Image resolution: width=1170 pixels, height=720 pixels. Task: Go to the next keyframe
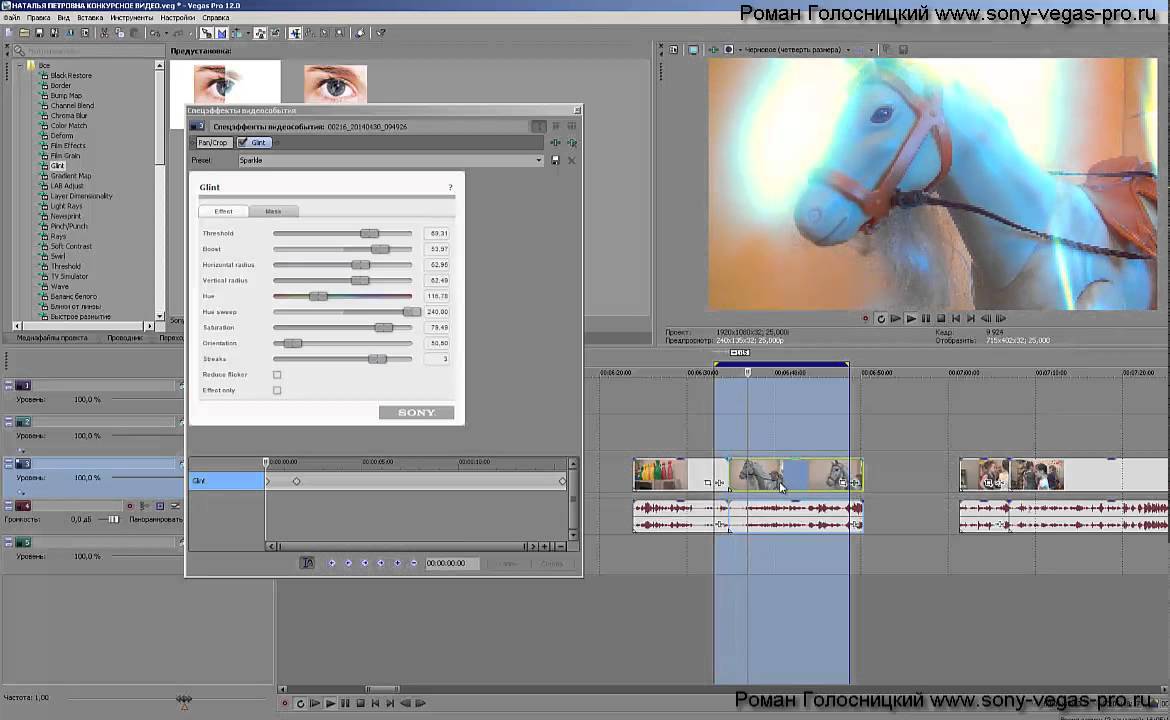point(365,563)
